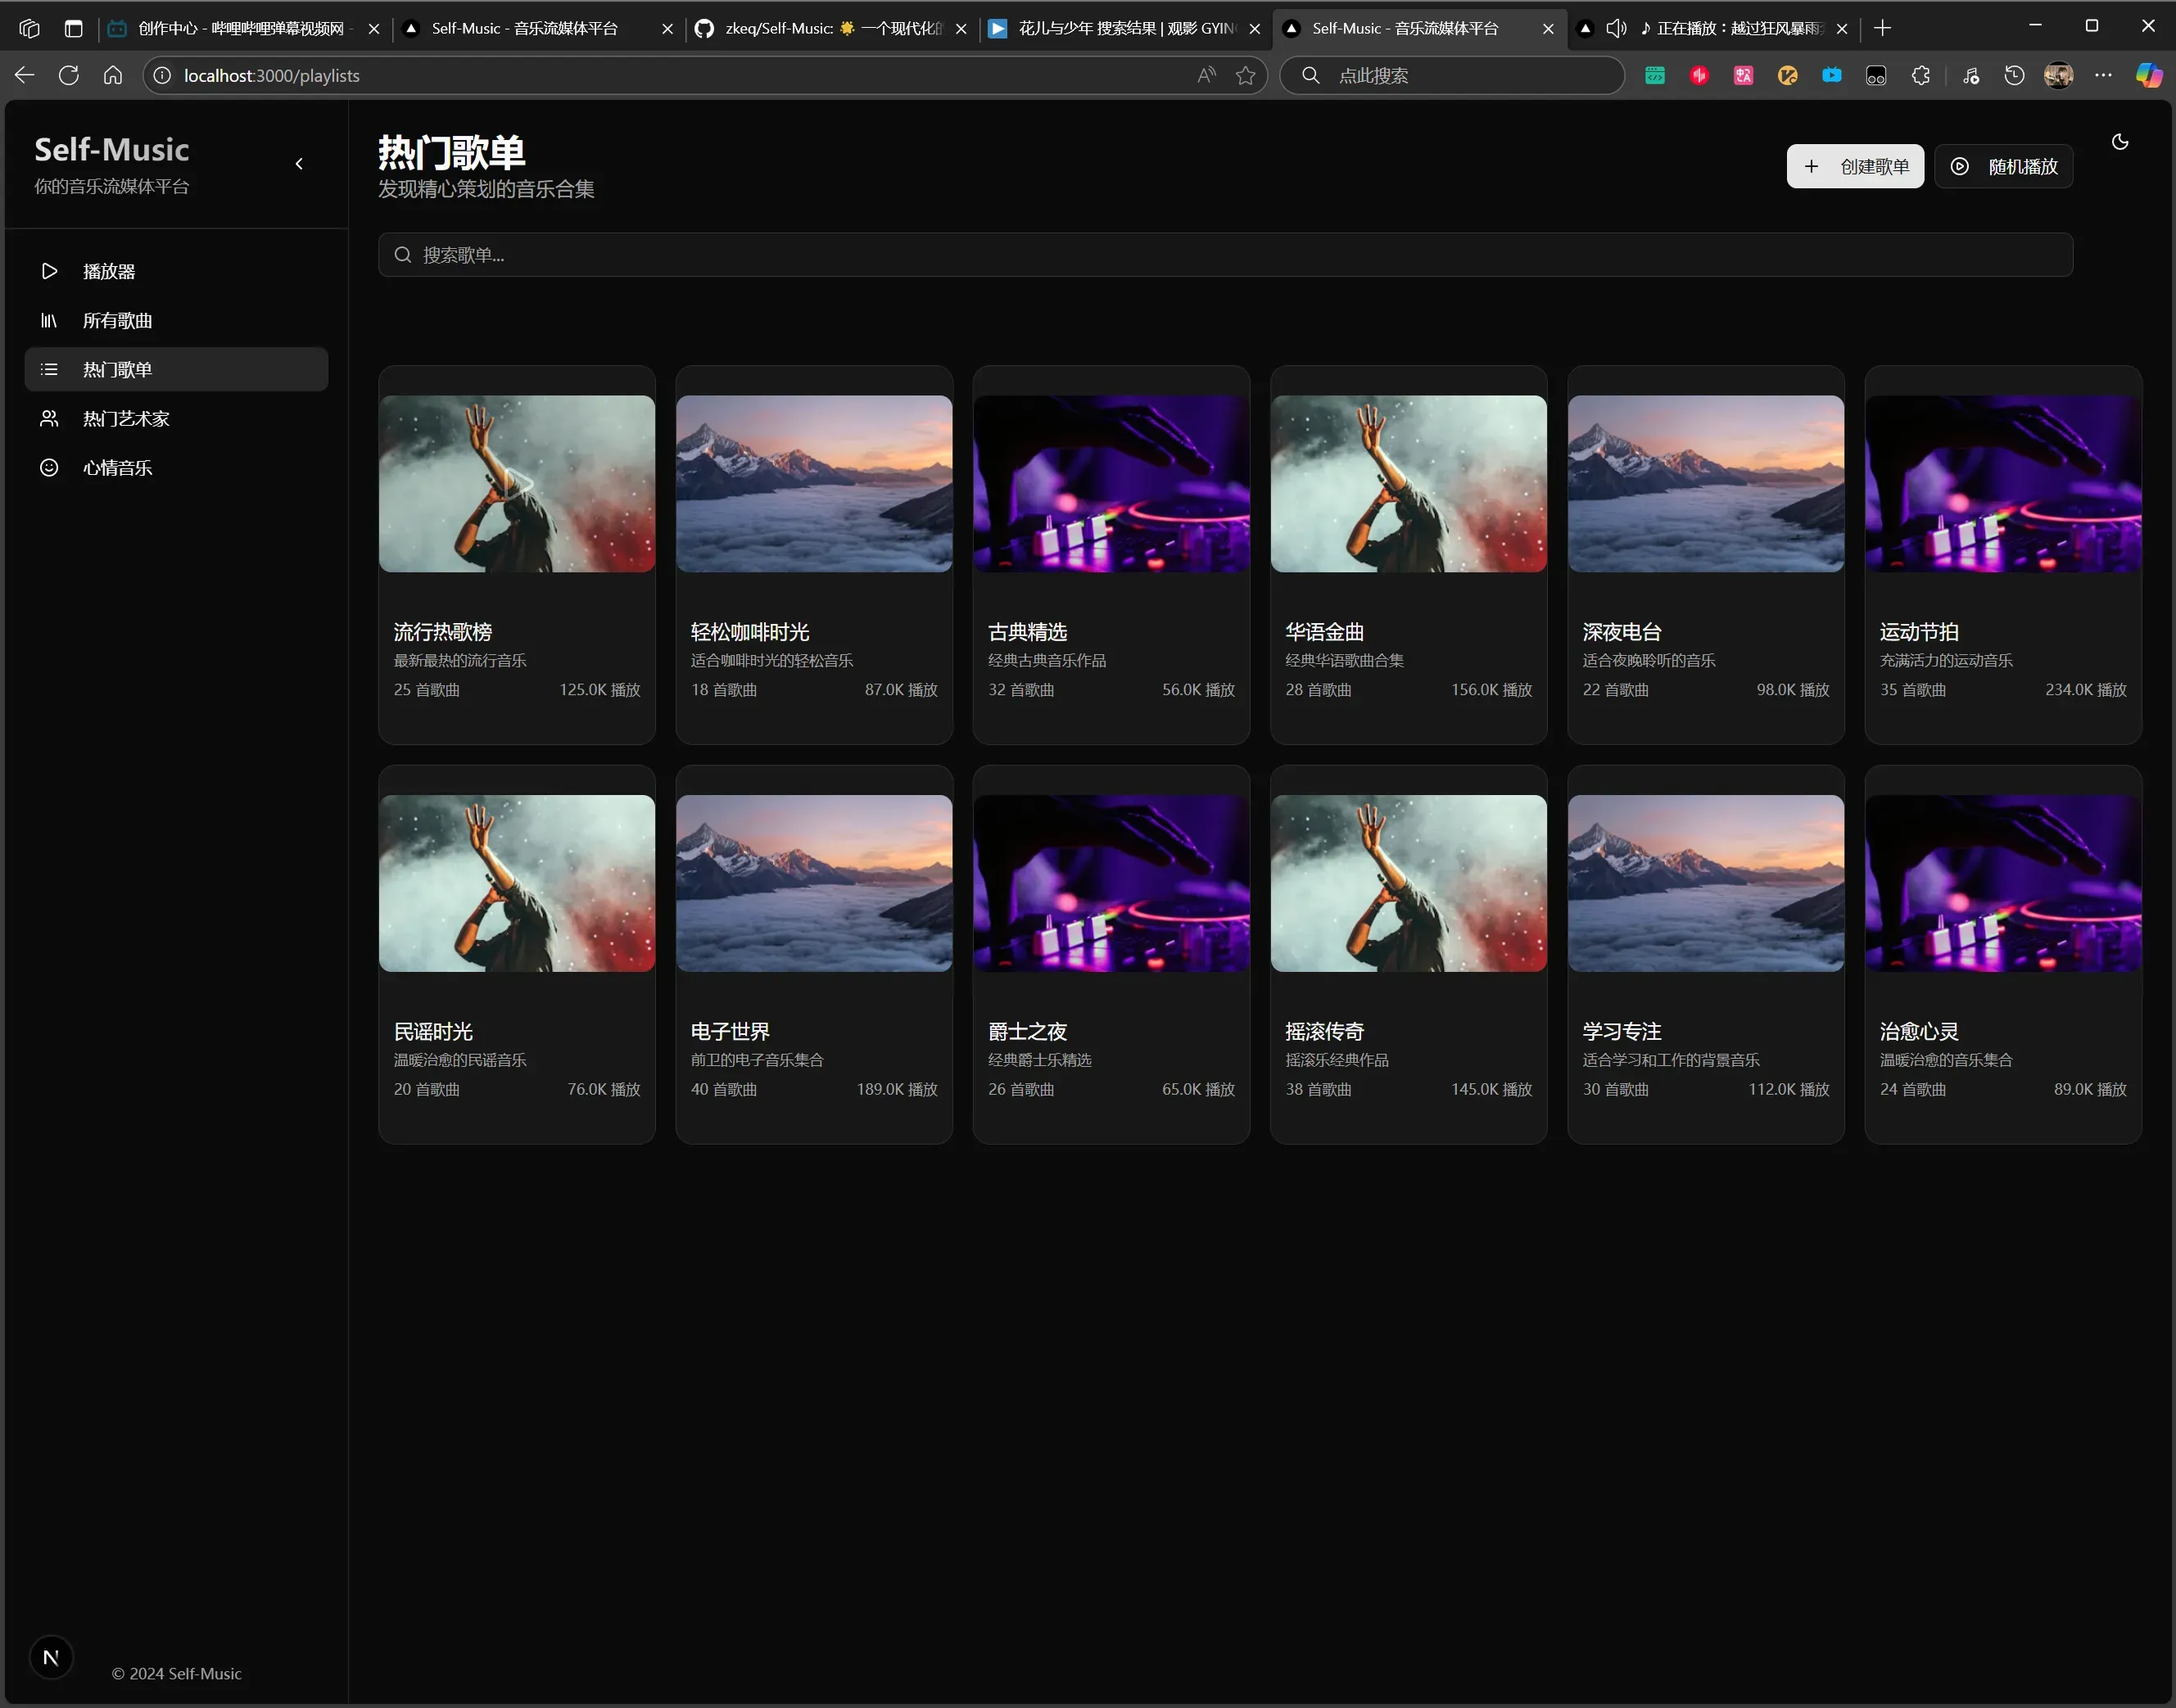Image resolution: width=2176 pixels, height=1708 pixels.
Task: Go to 所有歌曲 library
Action: [117, 320]
